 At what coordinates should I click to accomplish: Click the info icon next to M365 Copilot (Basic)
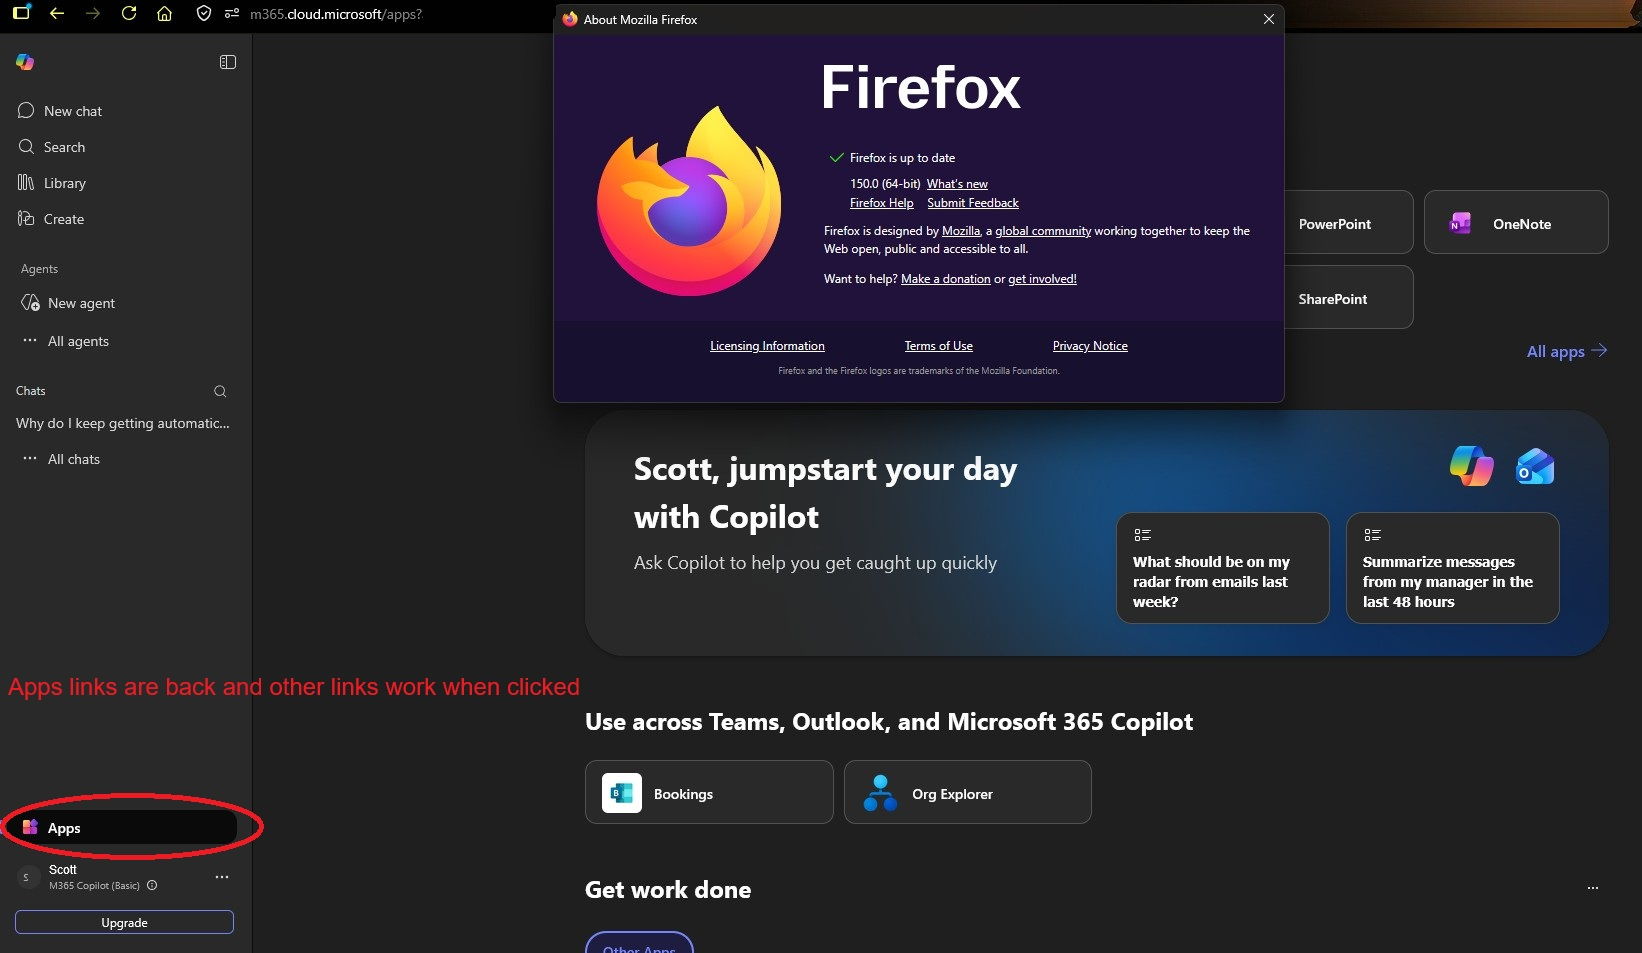pos(152,885)
